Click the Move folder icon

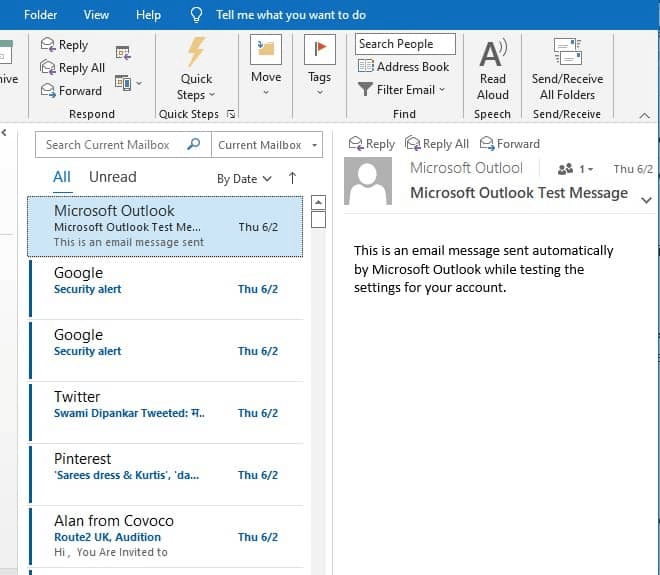click(x=266, y=49)
